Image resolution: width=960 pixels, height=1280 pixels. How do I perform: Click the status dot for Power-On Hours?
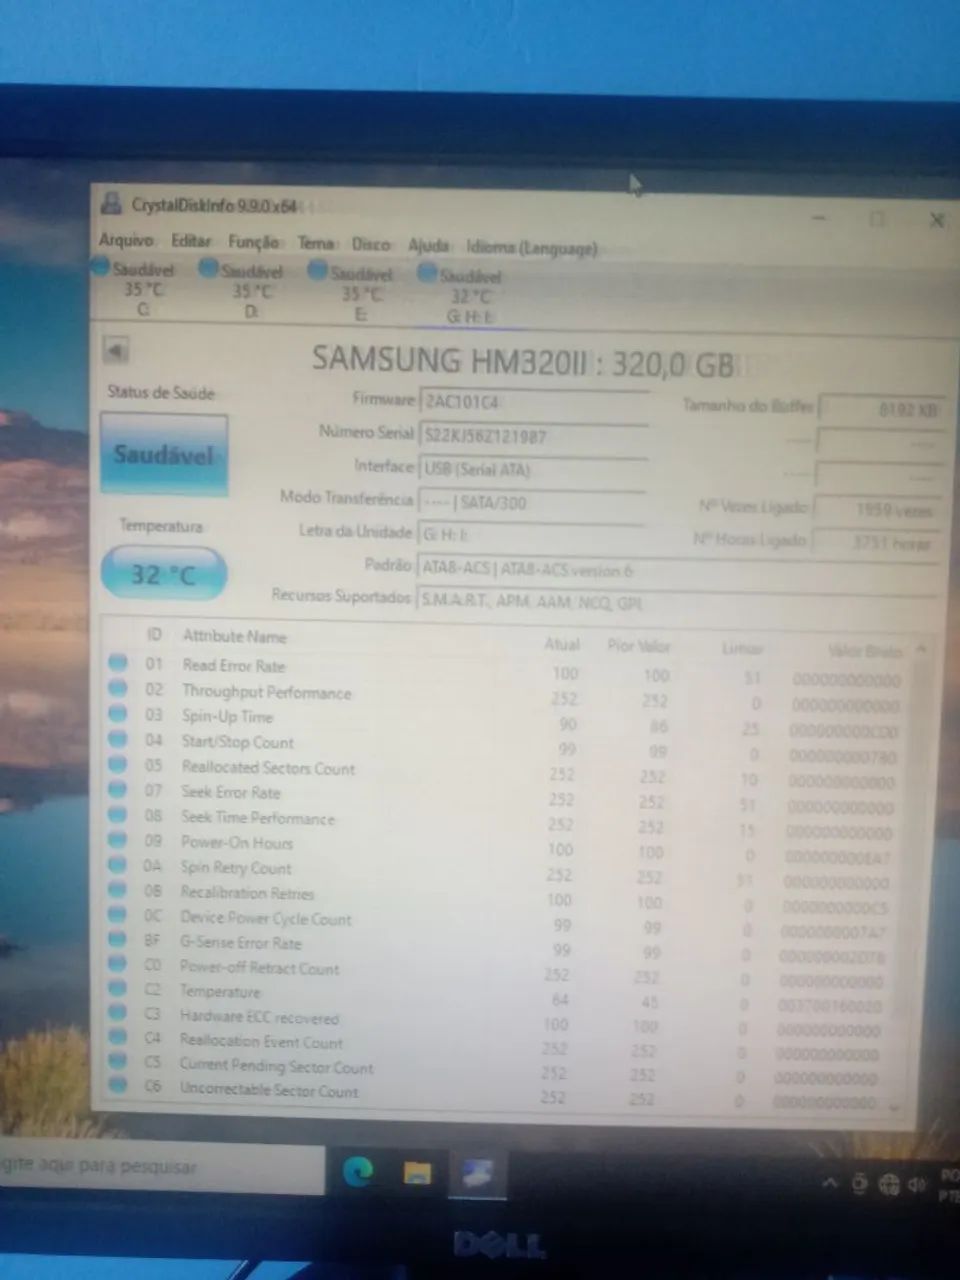click(118, 839)
